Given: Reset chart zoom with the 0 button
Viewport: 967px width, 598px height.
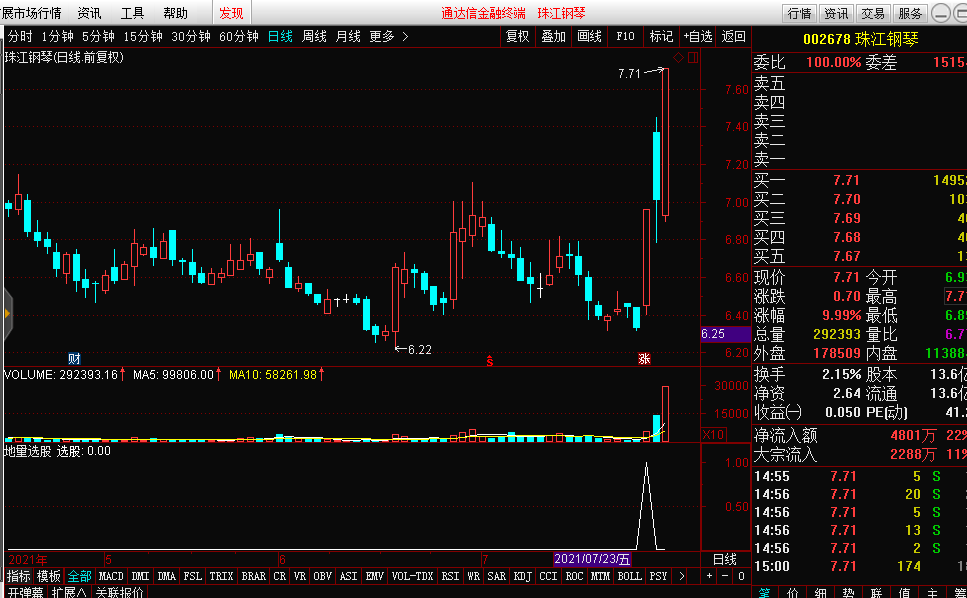Looking at the screenshot, I should tap(741, 576).
